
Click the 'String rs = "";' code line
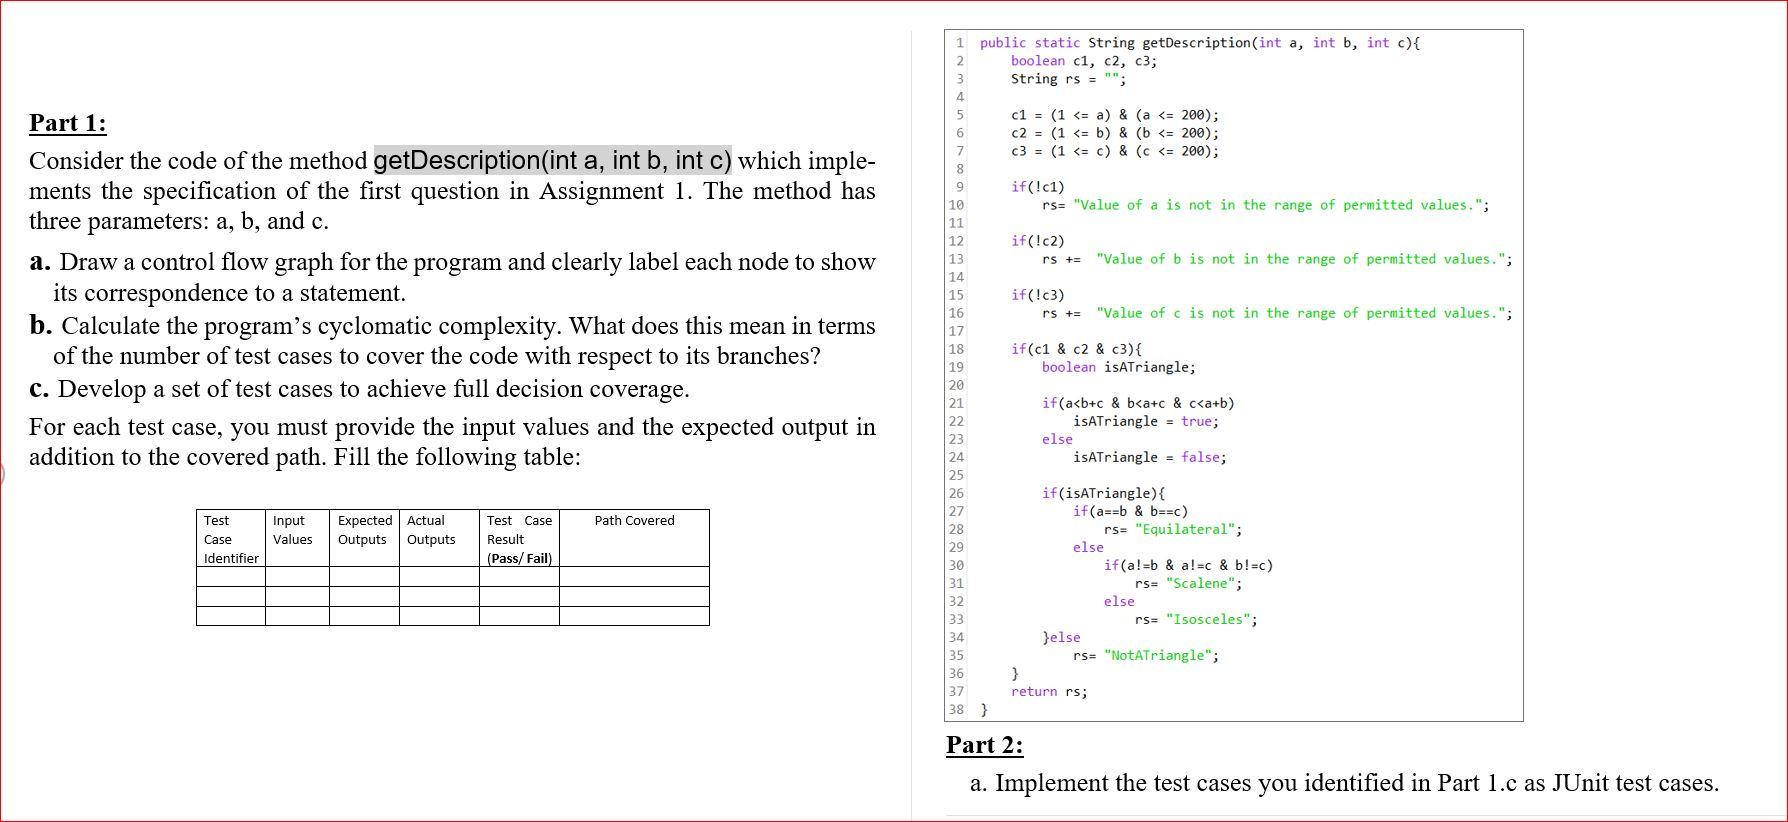point(1068,79)
